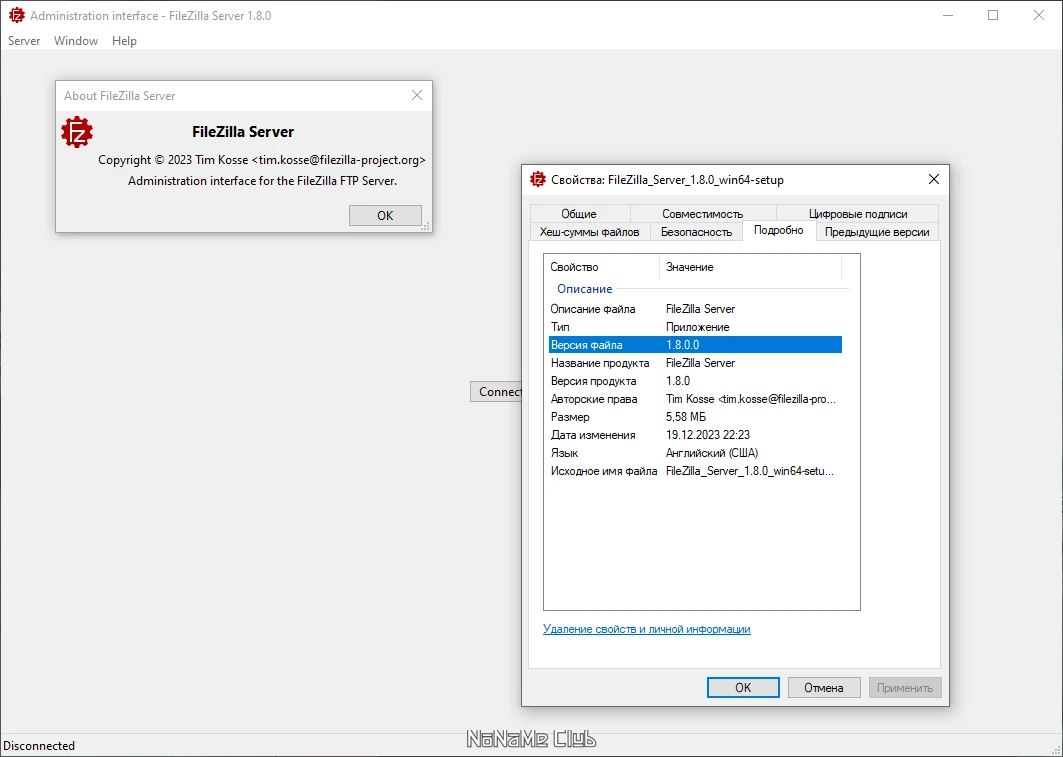Switch to the Совместимость tab
Image resolution: width=1063 pixels, height=757 pixels.
pyautogui.click(x=702, y=213)
